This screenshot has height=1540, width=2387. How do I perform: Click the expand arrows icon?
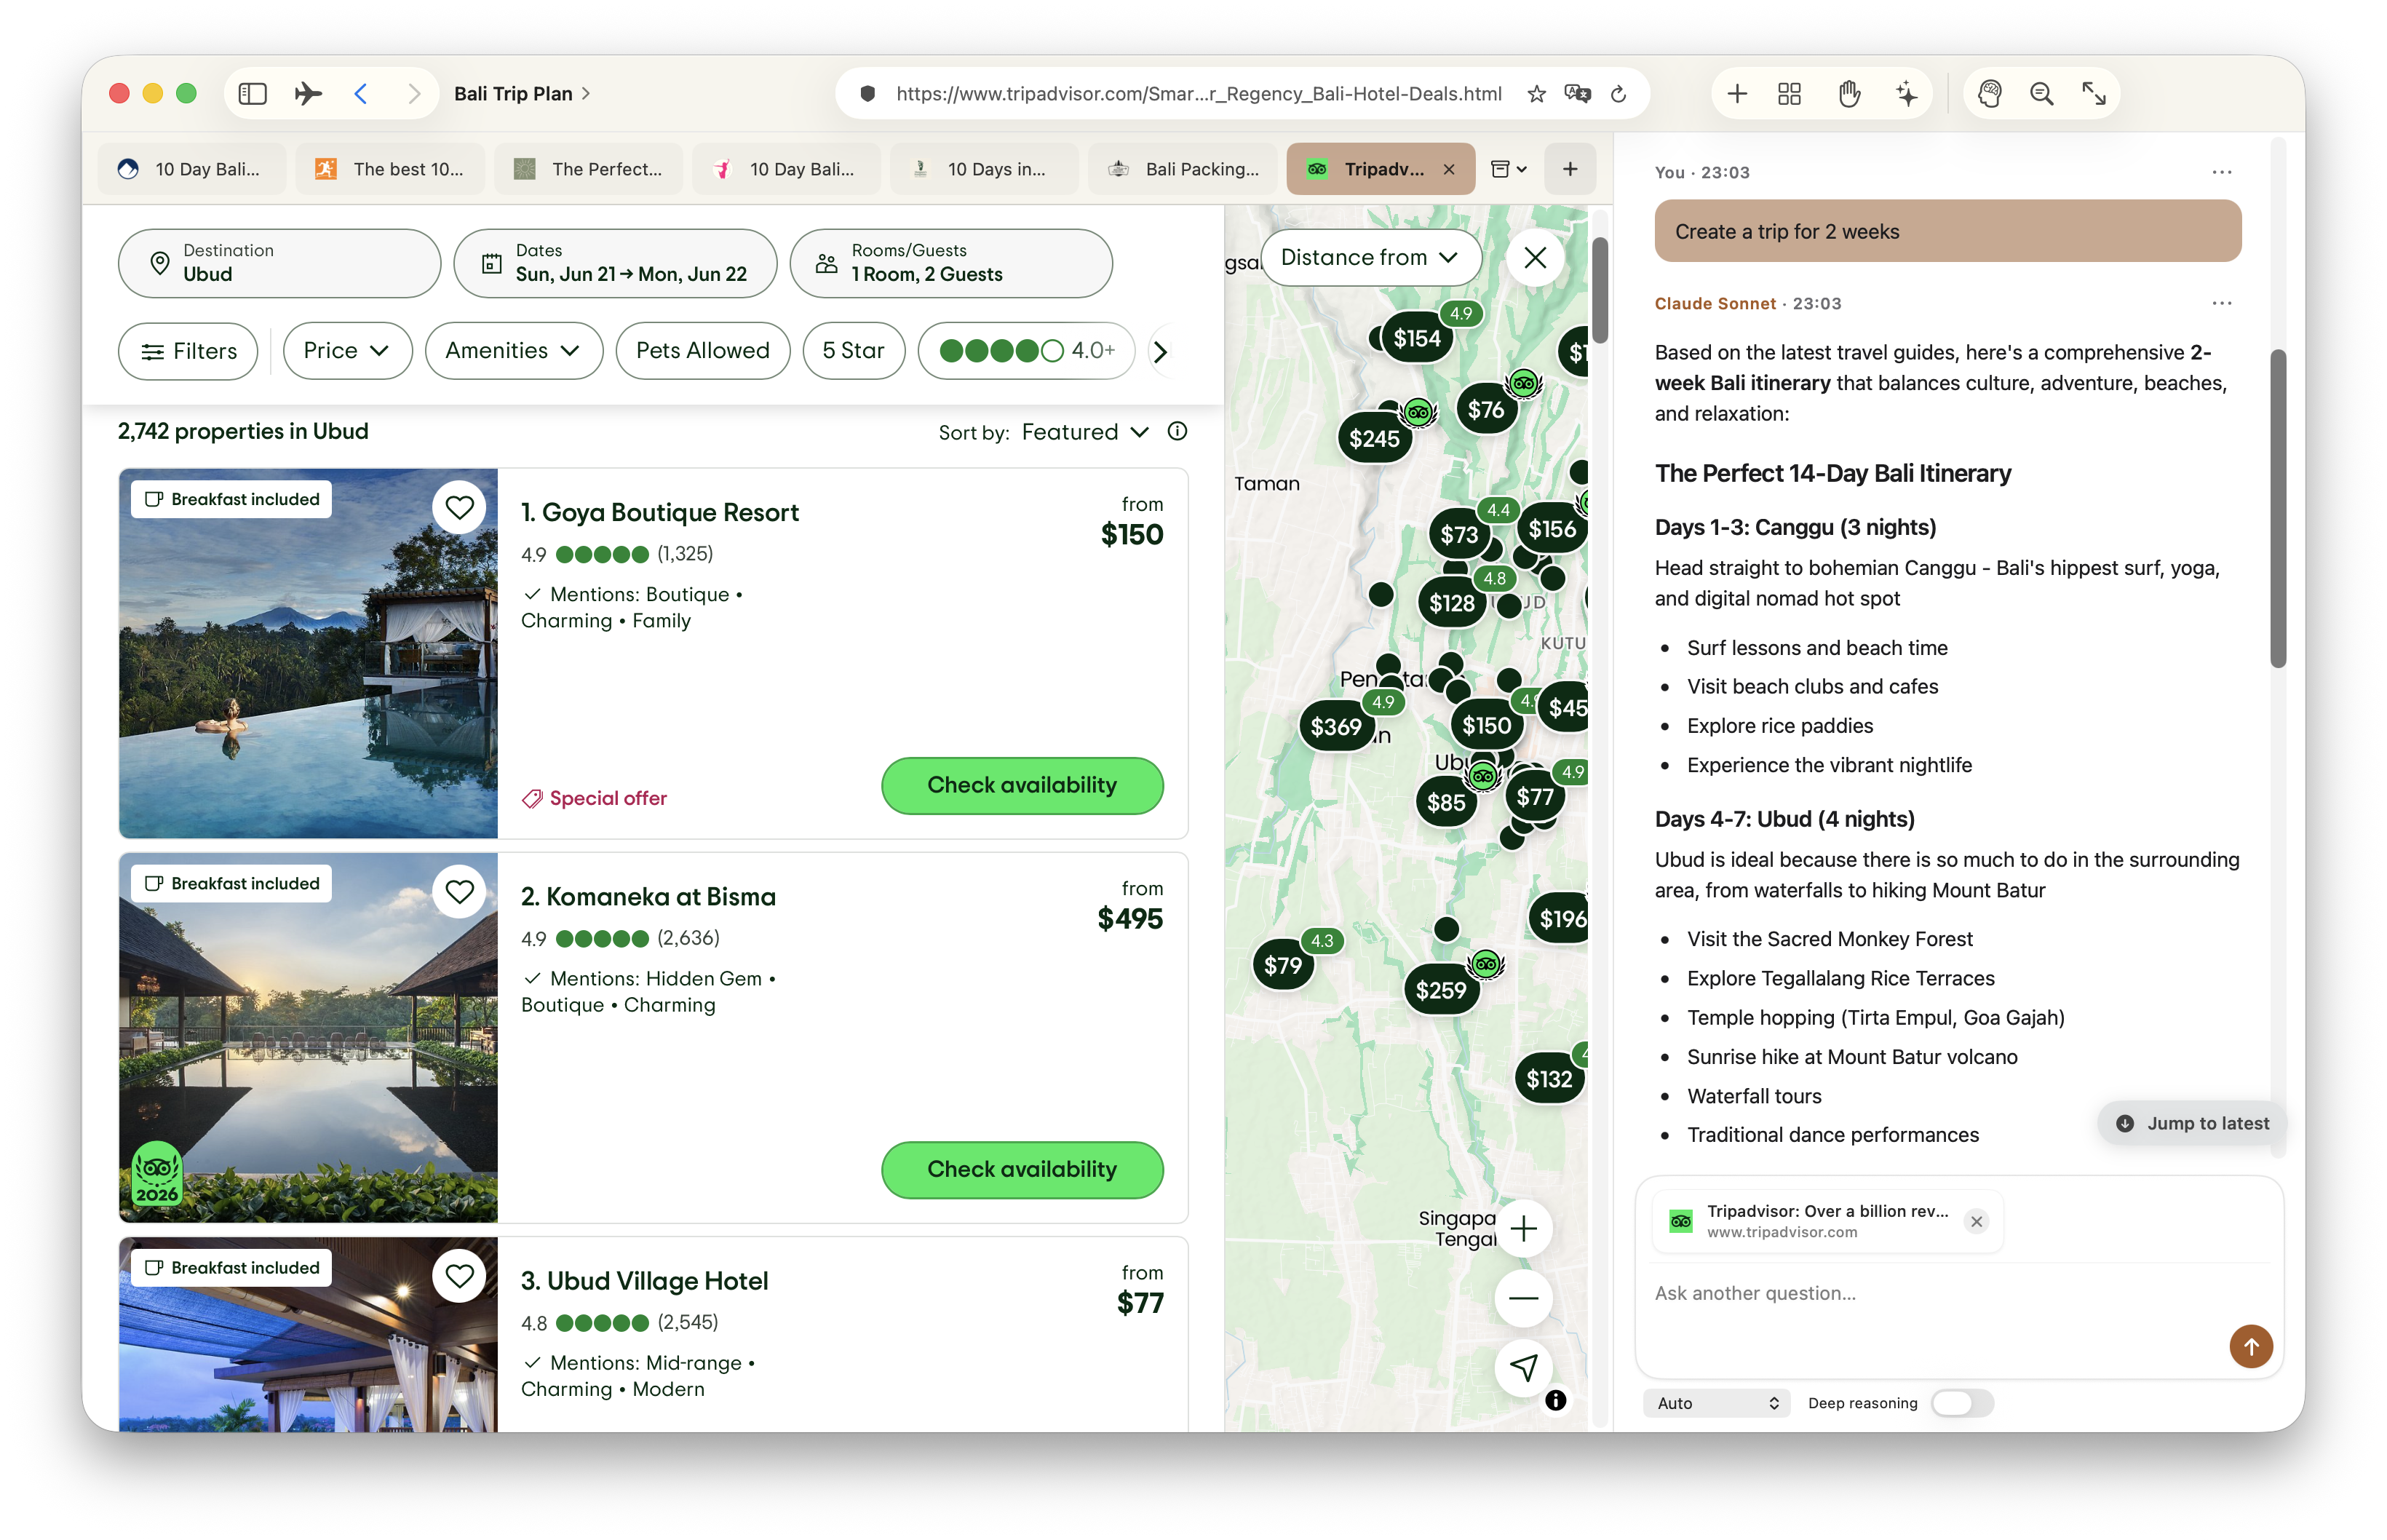coord(2094,94)
